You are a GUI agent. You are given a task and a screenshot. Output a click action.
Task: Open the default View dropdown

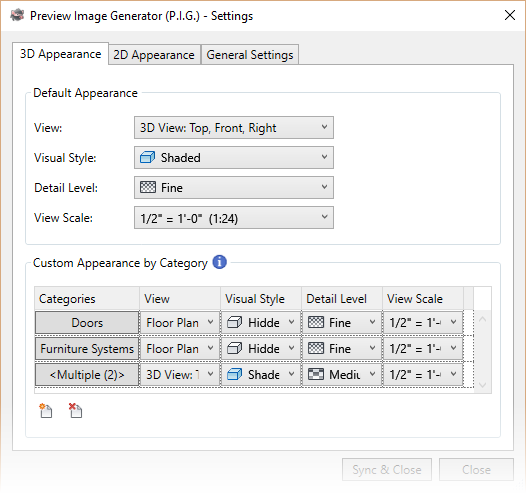click(x=234, y=127)
